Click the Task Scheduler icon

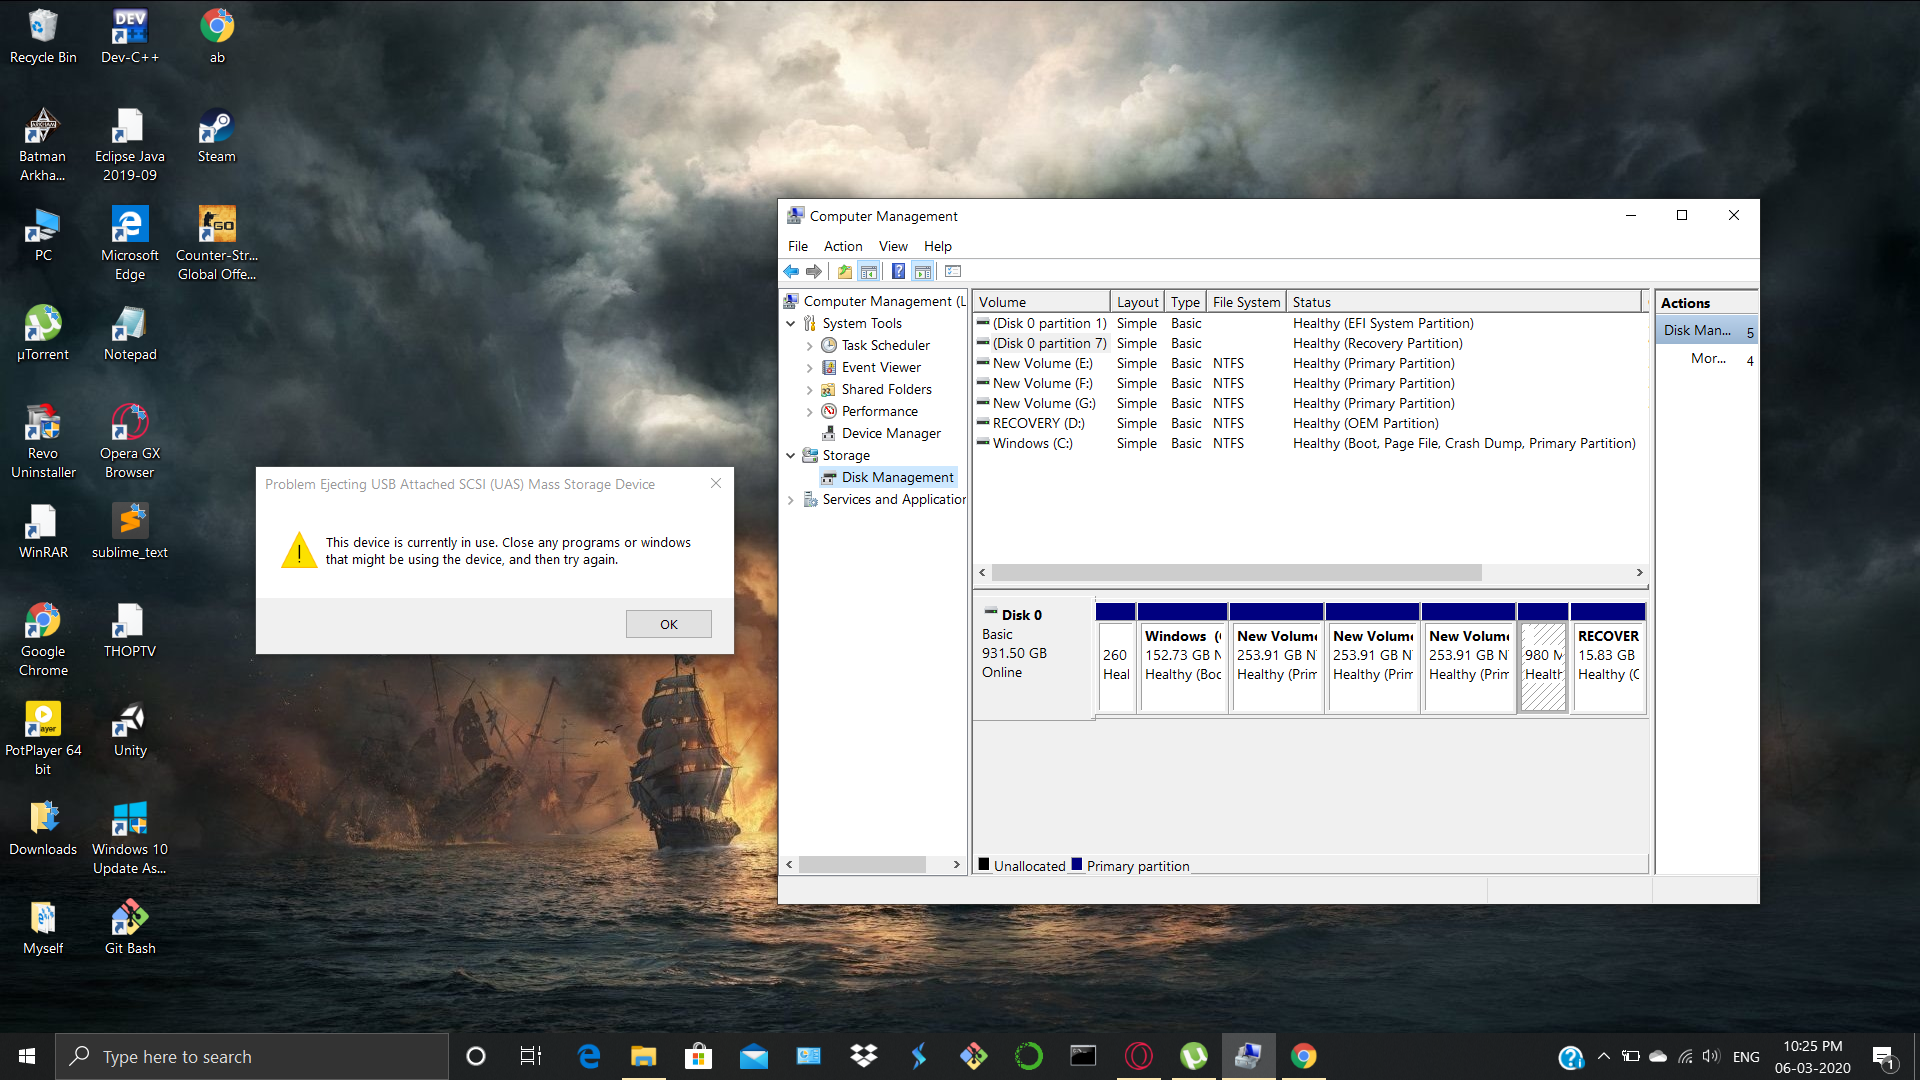(829, 344)
